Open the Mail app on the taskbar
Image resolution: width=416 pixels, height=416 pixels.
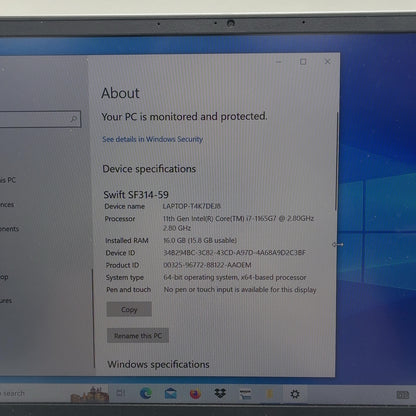[171, 394]
